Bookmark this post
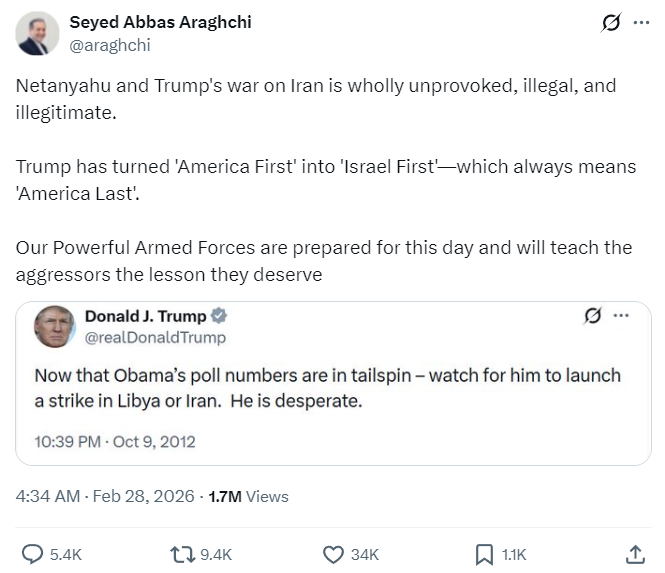The width and height of the screenshot is (665, 573). [484, 553]
